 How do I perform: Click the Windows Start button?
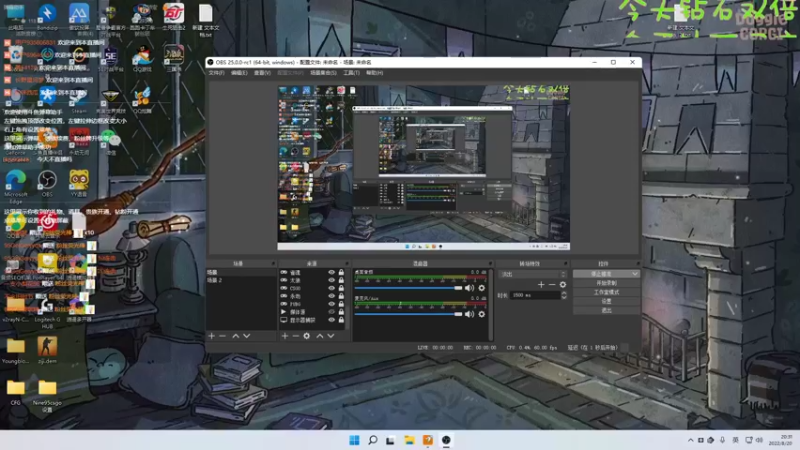click(x=354, y=440)
